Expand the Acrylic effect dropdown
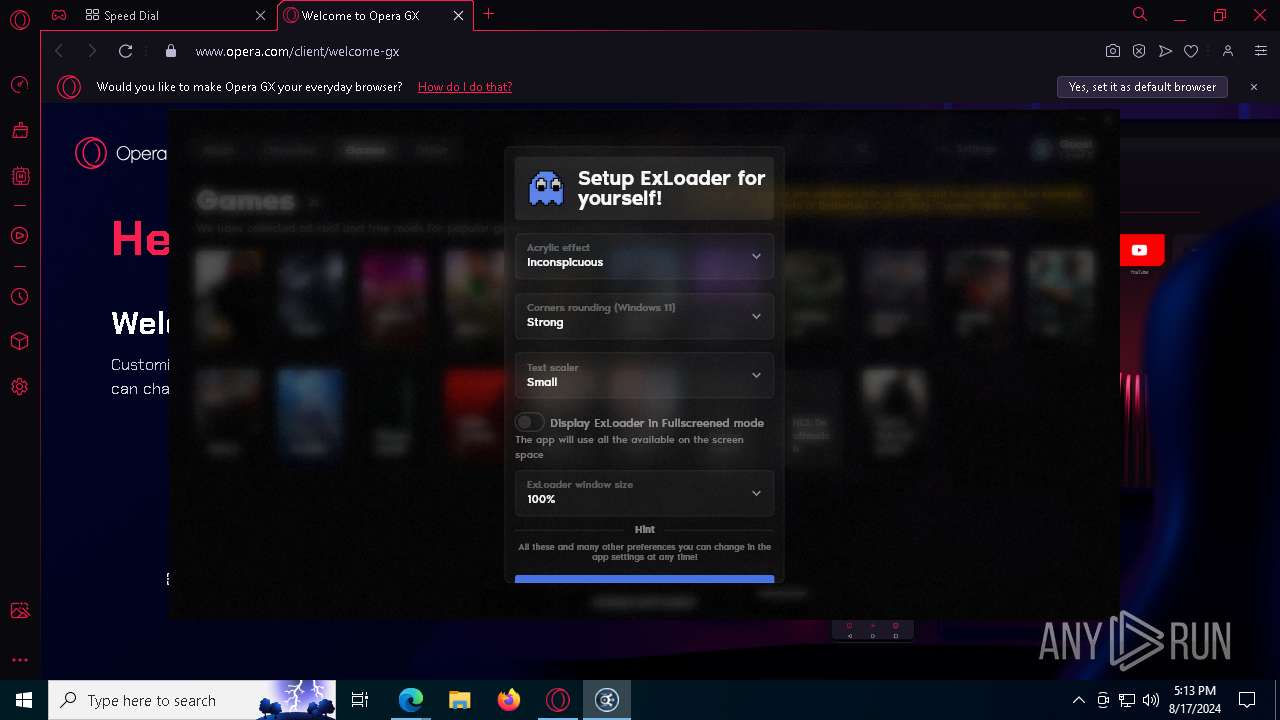 coord(644,256)
